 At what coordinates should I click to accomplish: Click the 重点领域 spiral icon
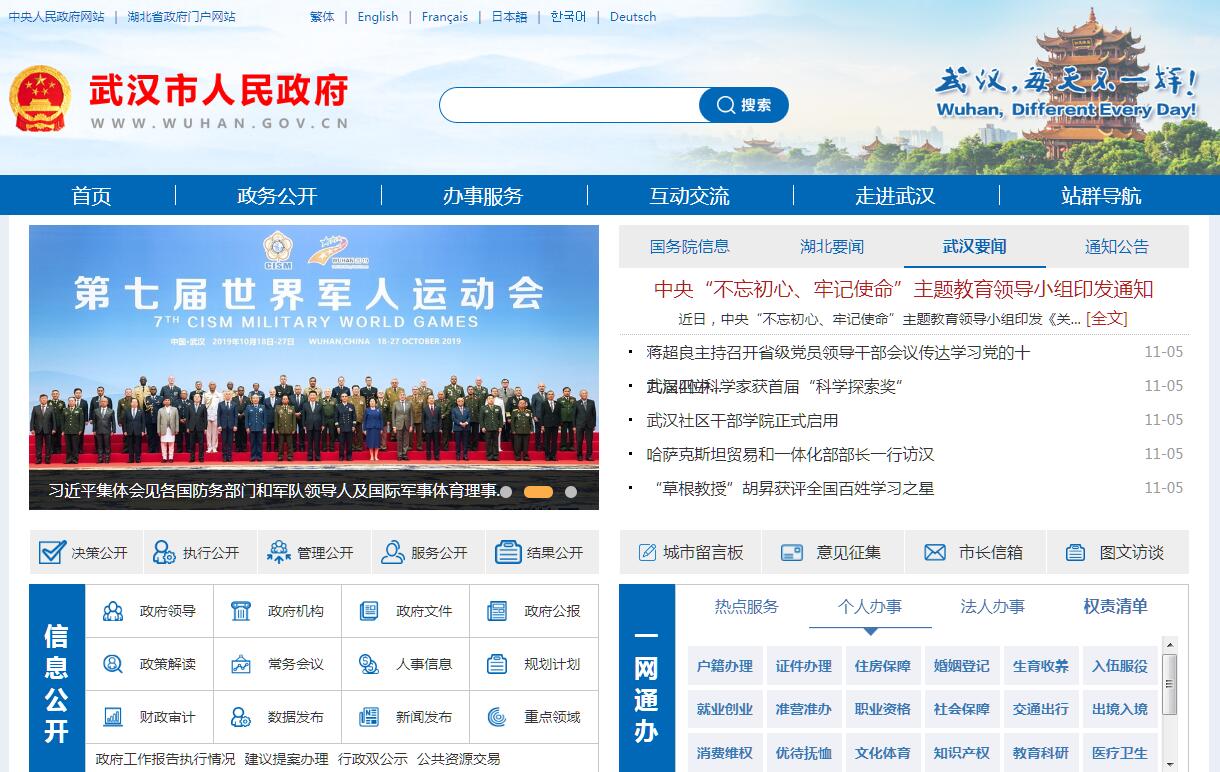pyautogui.click(x=497, y=717)
